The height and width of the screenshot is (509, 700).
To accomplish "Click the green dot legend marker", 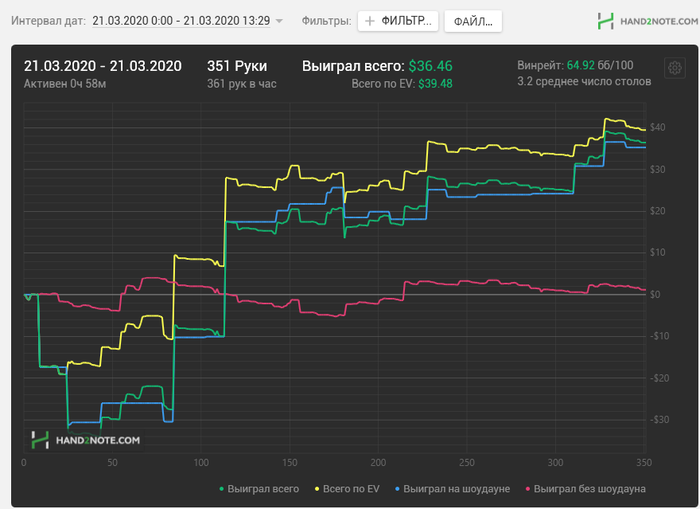I will click(221, 489).
